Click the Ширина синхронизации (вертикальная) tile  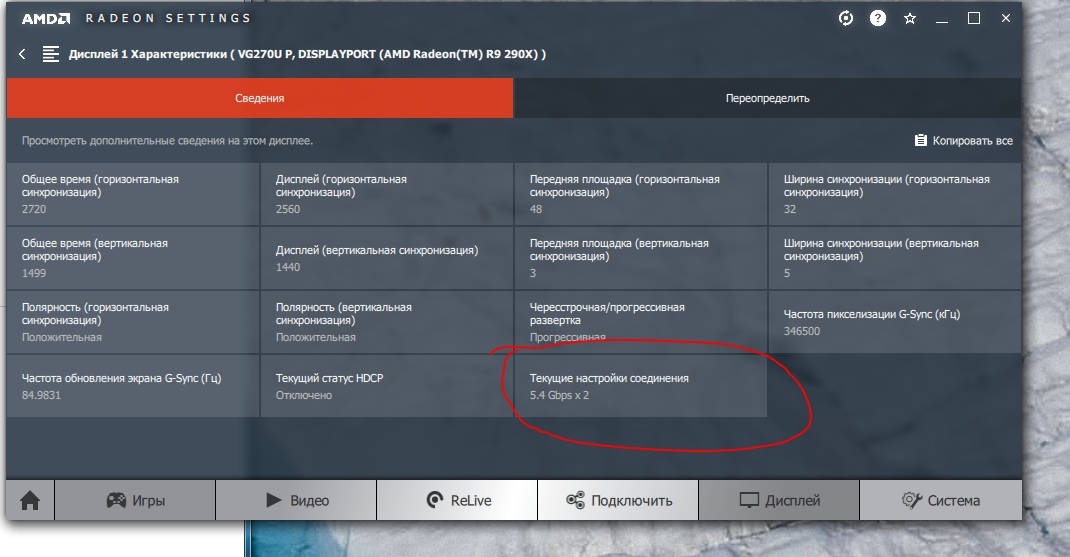click(895, 258)
